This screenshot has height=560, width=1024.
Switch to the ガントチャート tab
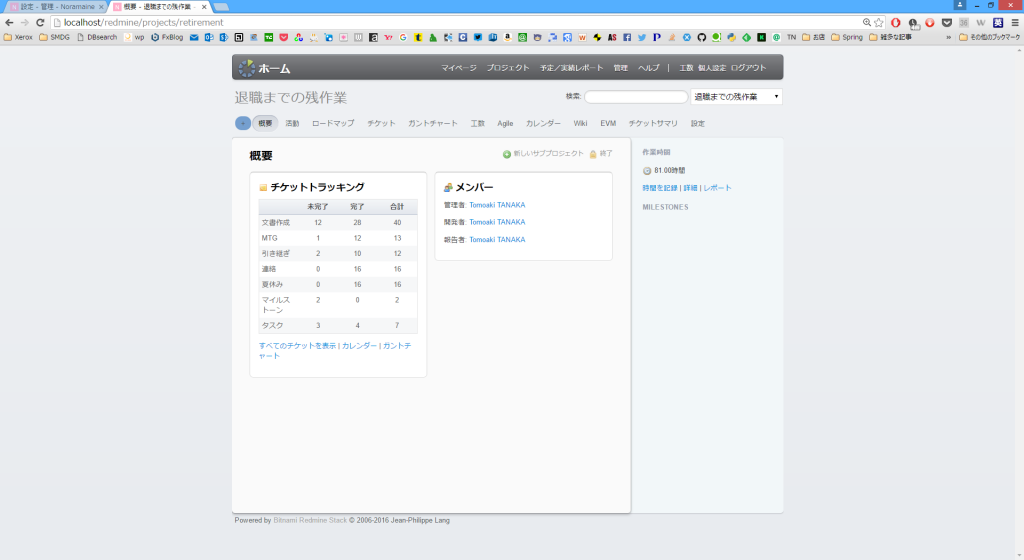(432, 123)
